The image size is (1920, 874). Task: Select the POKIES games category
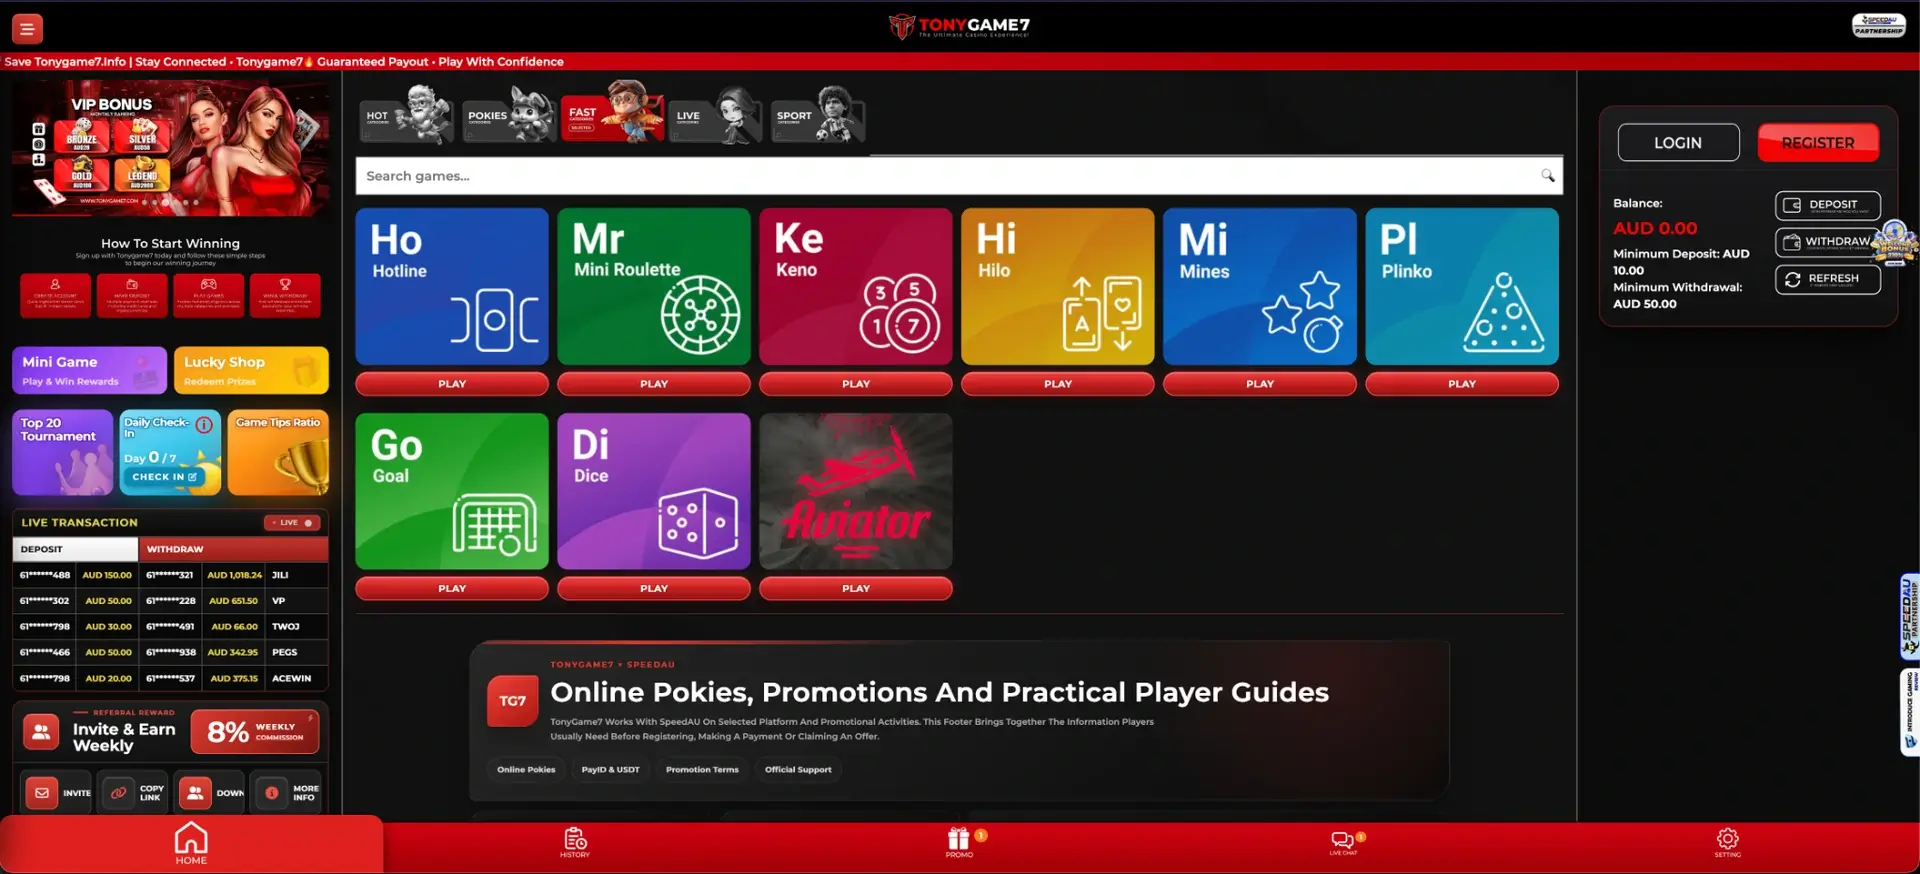[509, 115]
